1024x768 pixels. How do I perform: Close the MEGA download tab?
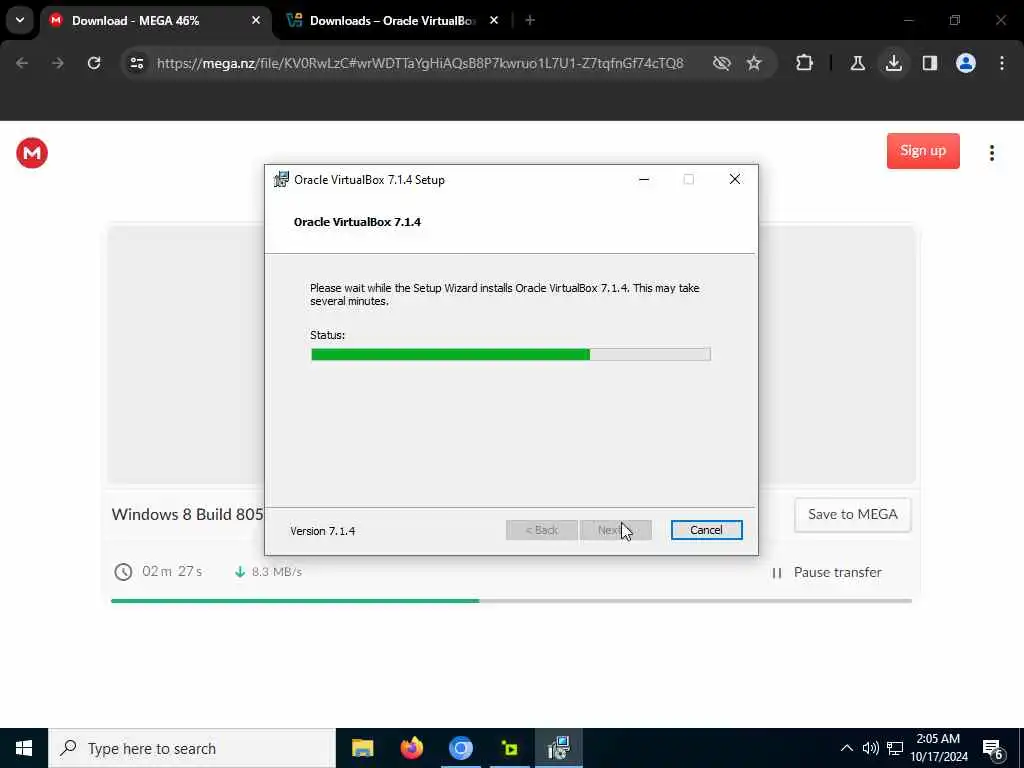pyautogui.click(x=256, y=20)
